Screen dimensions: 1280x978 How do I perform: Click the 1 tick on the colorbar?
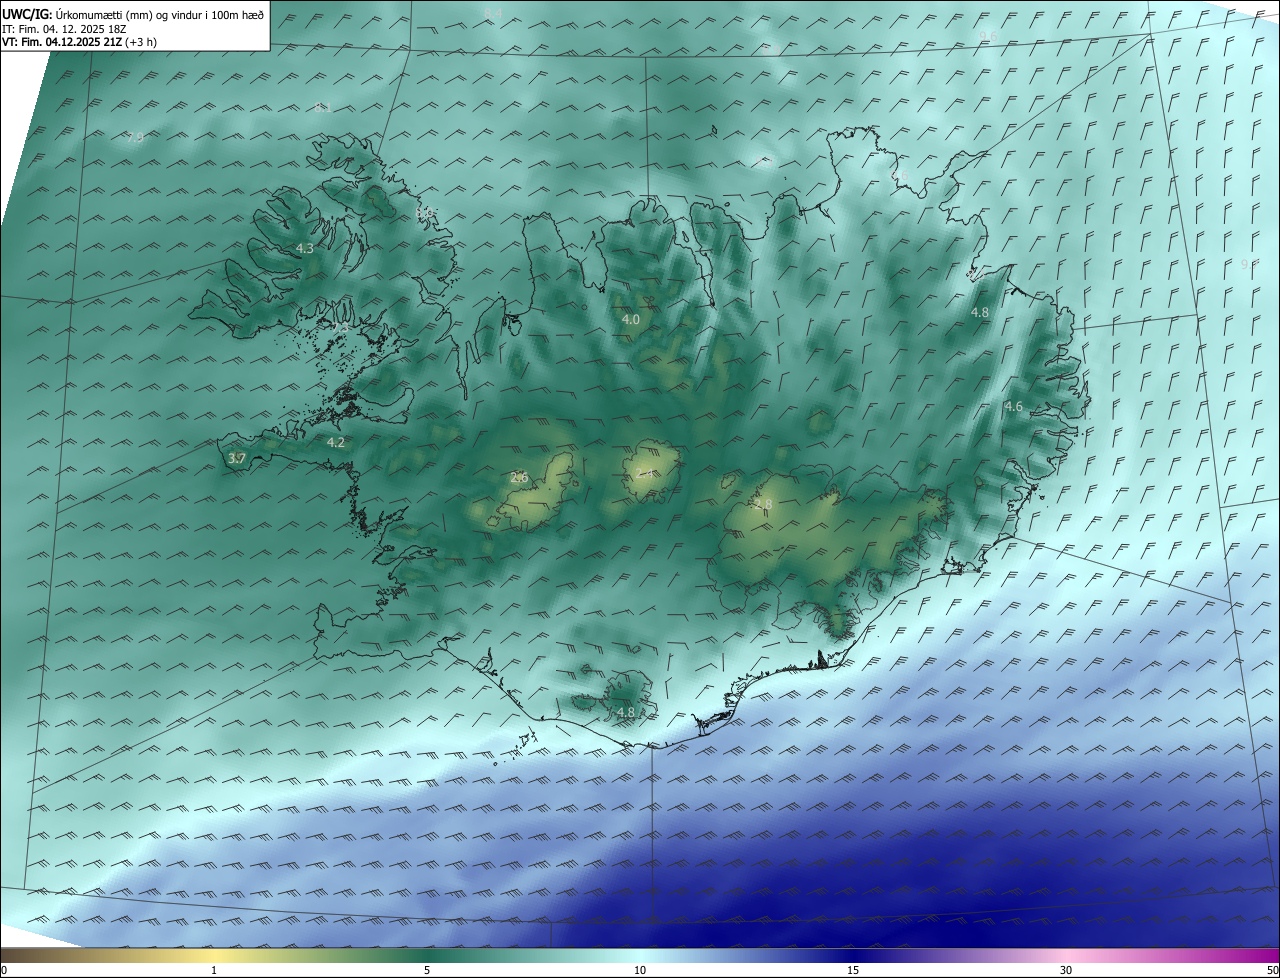214,970
